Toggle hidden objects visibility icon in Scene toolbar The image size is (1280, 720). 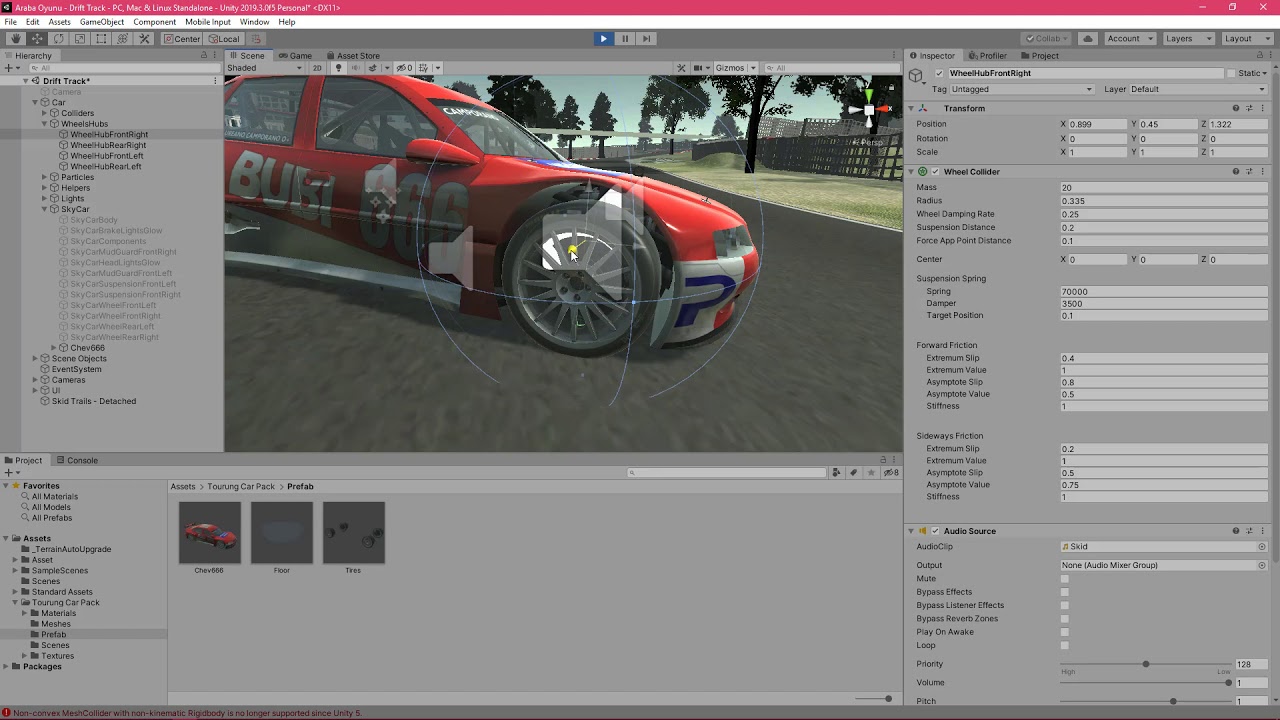[404, 68]
